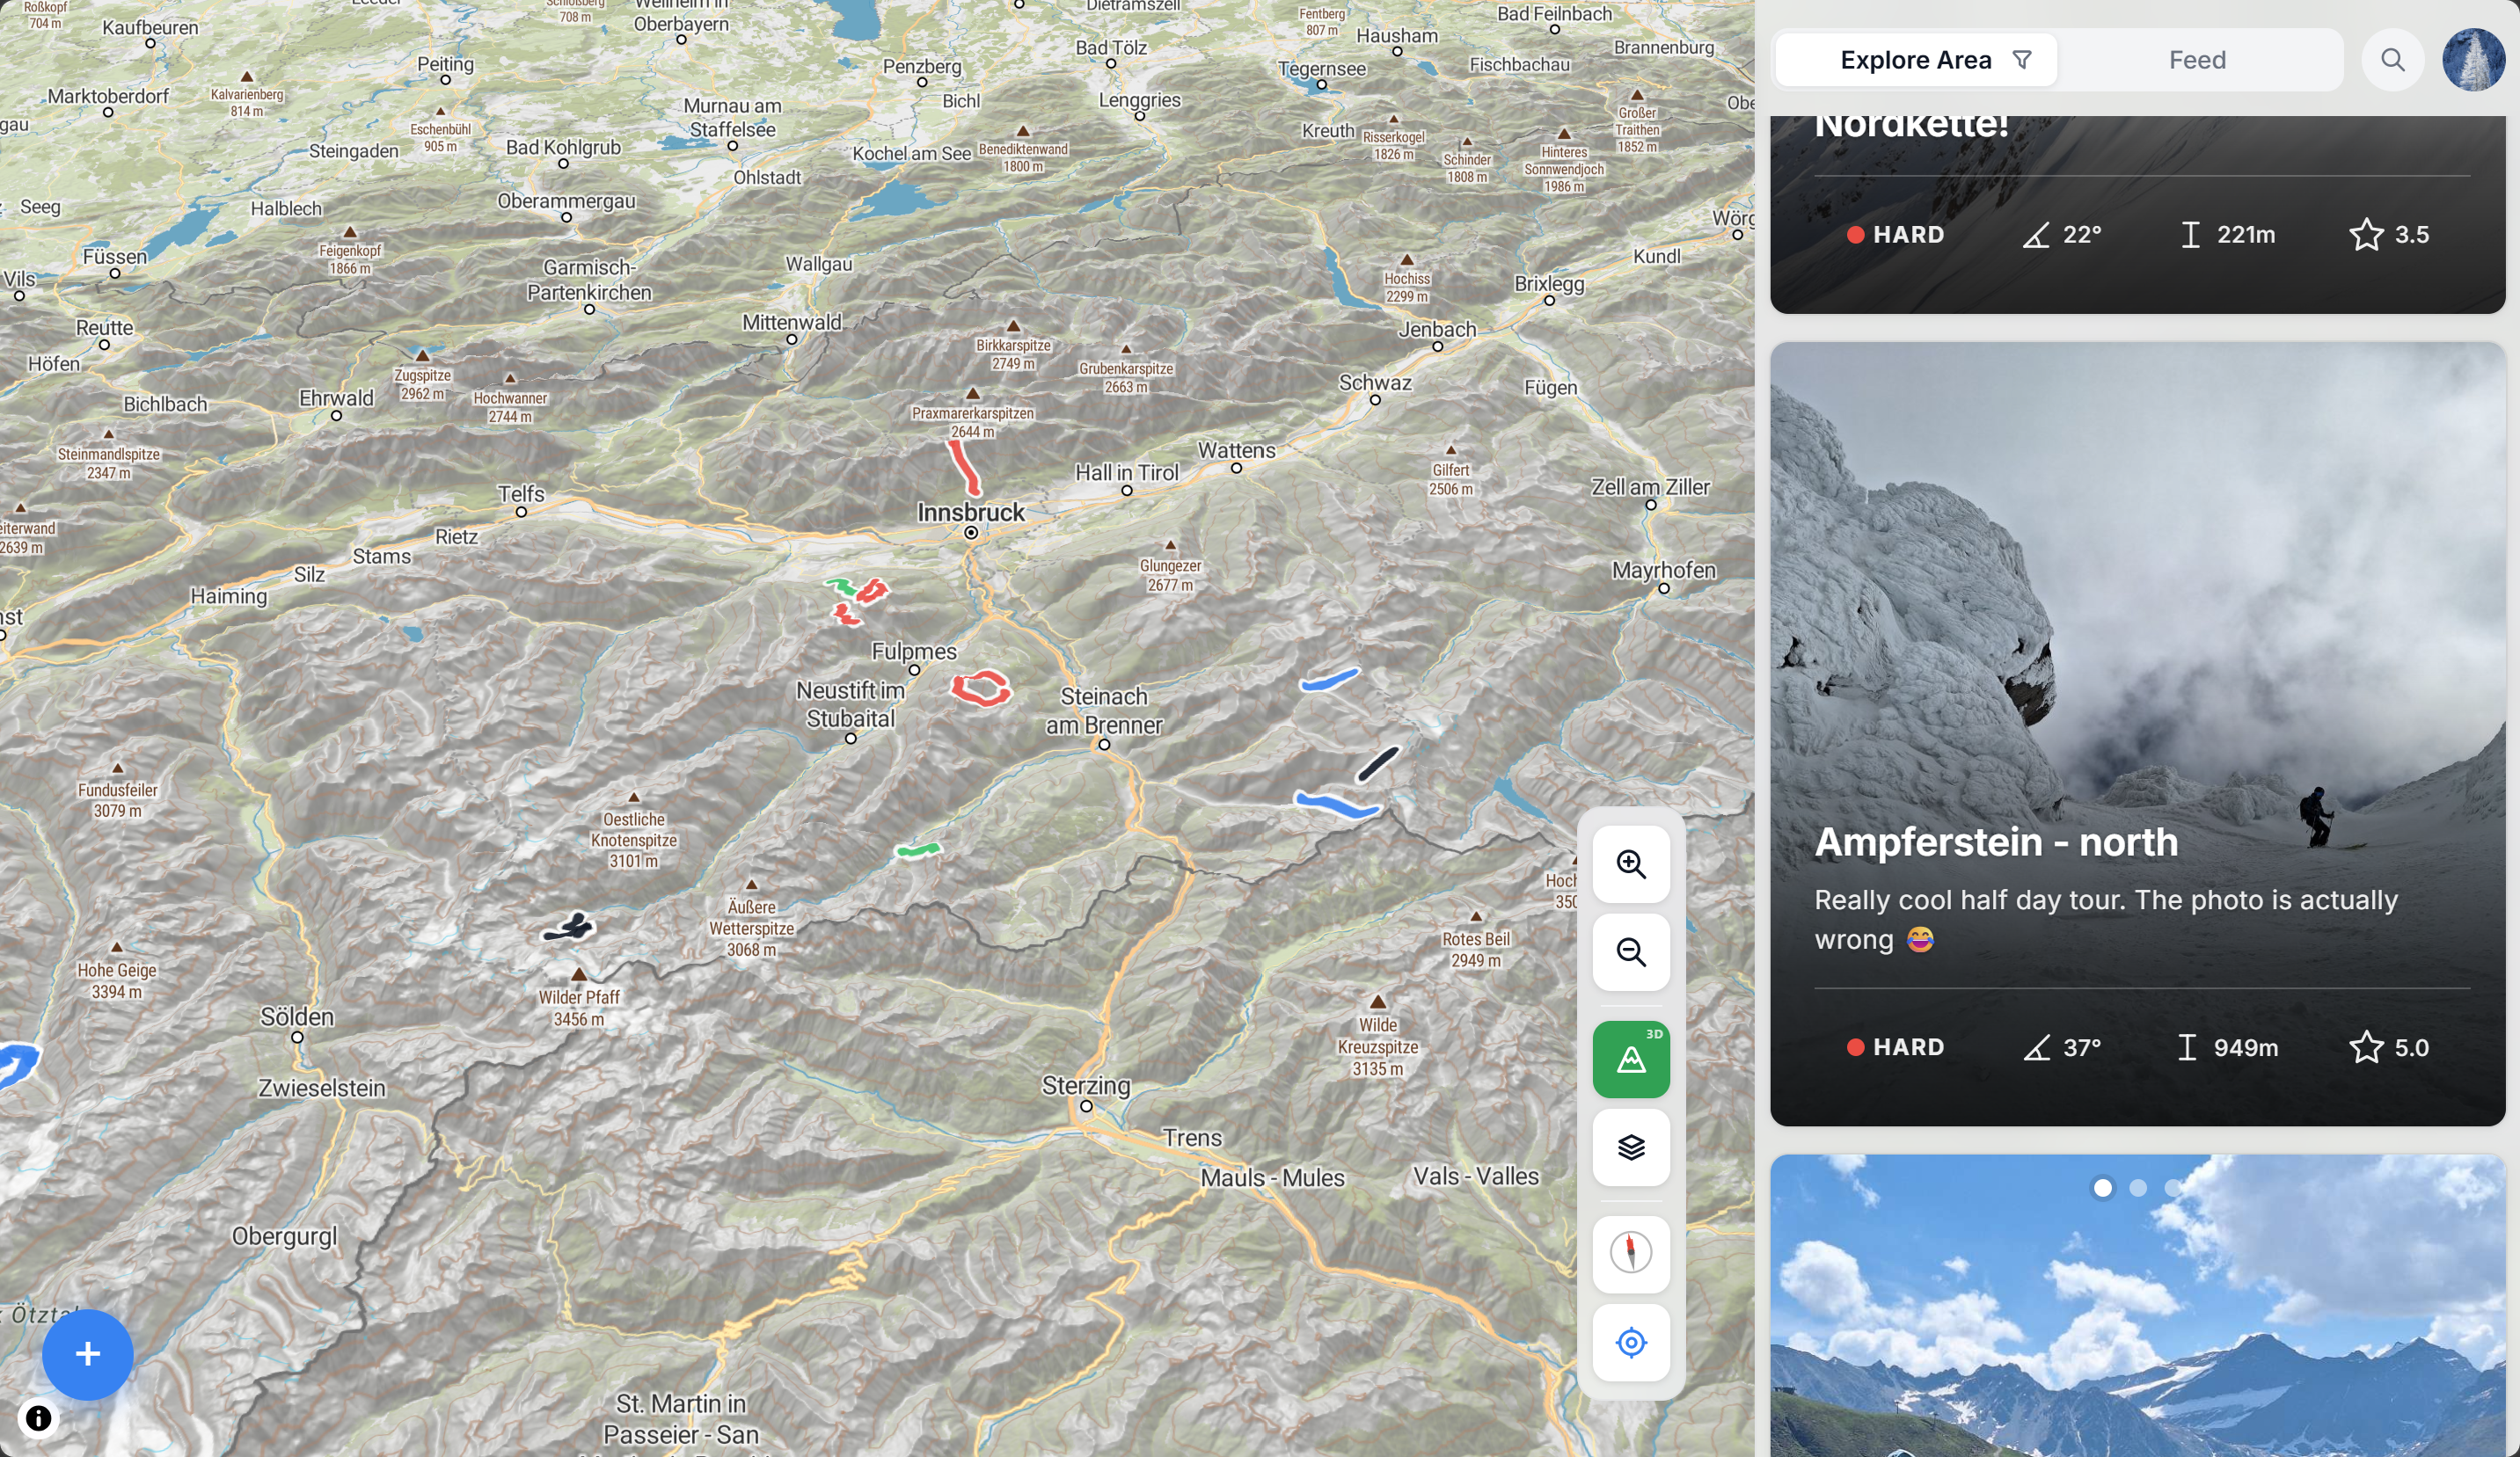Click Neustift im Stubaital label
This screenshot has width=2520, height=1457.
click(850, 704)
